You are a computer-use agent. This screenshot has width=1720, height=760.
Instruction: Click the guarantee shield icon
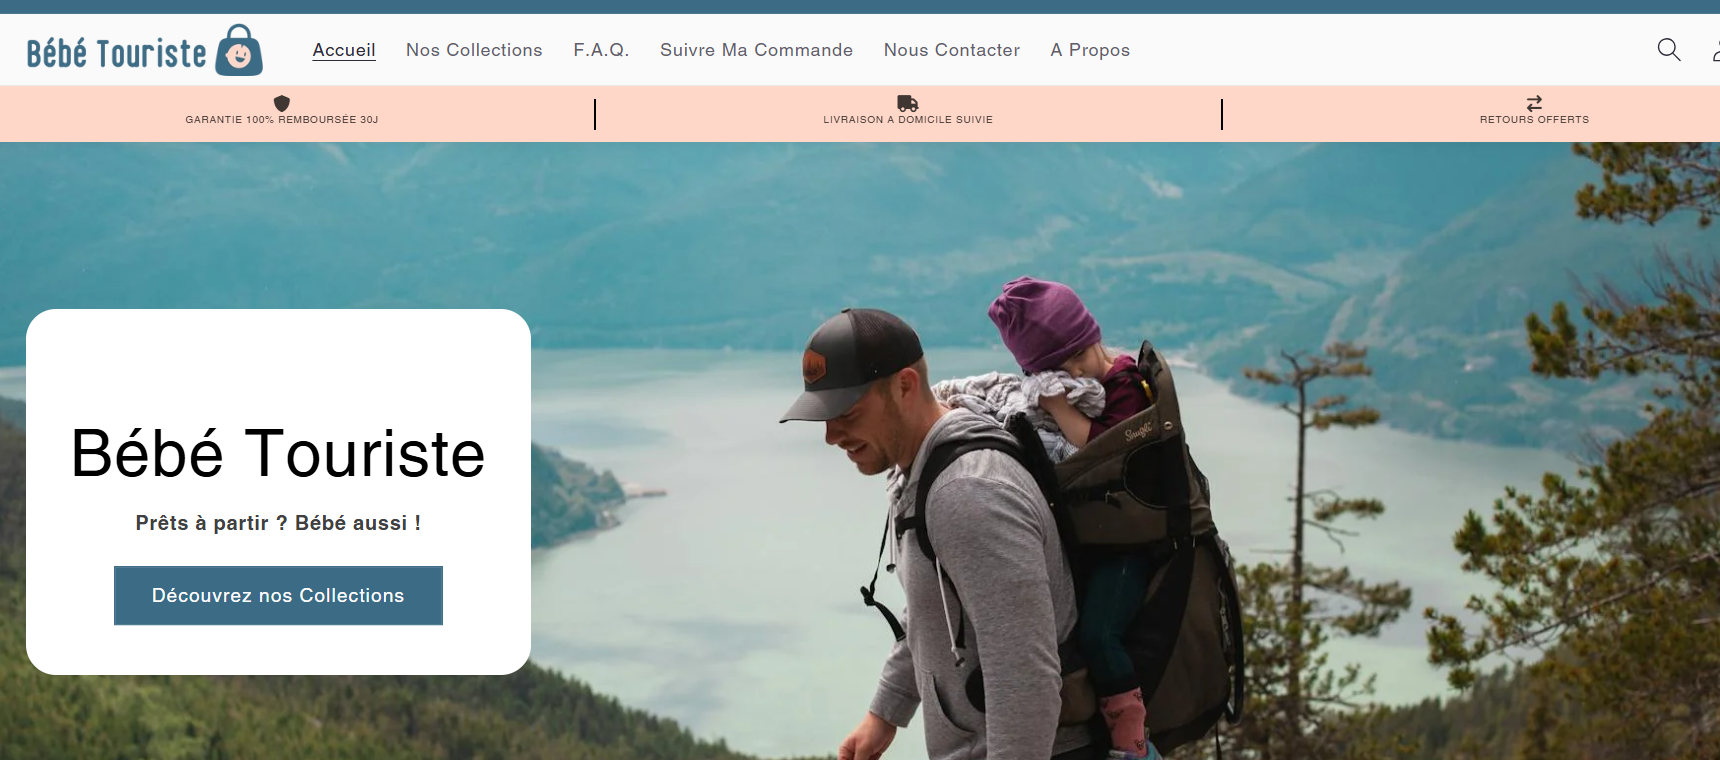point(282,103)
